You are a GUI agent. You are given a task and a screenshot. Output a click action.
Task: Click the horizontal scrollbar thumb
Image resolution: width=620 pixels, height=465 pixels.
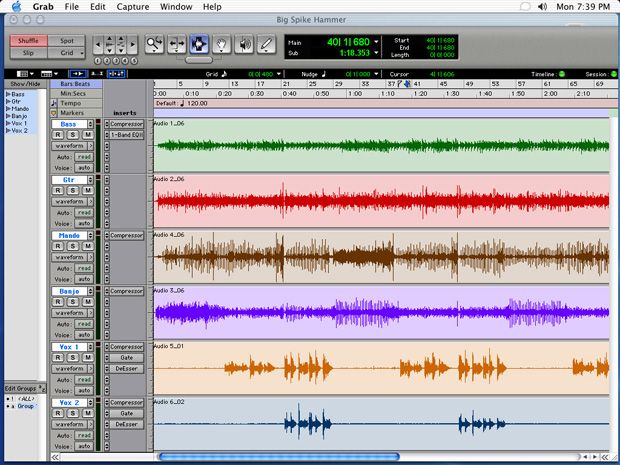(x=279, y=457)
